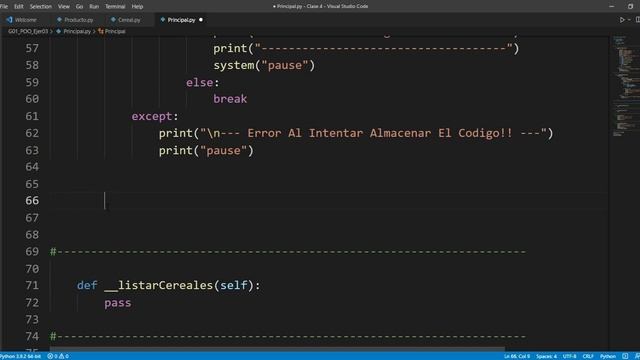
Task: Click the 'else:' keyword on line 59
Action: pyautogui.click(x=202, y=82)
